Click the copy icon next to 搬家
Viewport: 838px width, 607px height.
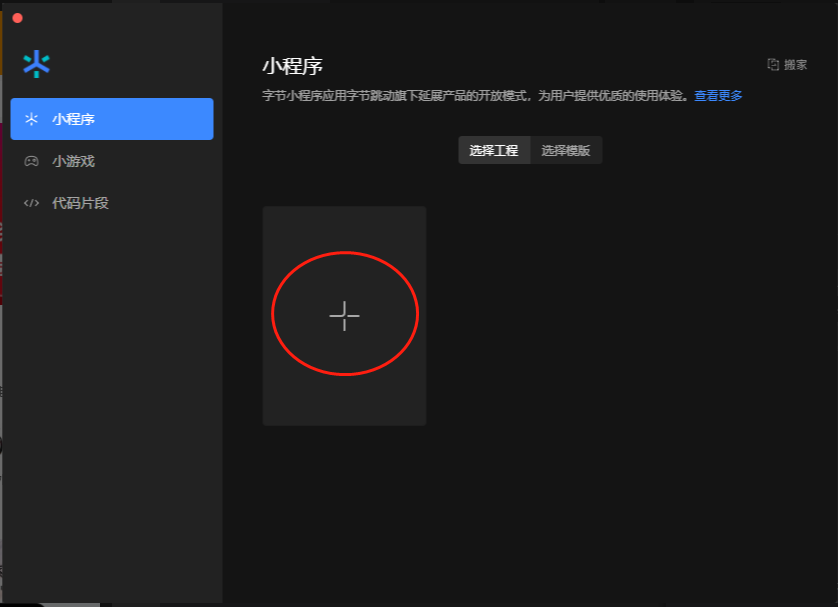click(x=773, y=64)
